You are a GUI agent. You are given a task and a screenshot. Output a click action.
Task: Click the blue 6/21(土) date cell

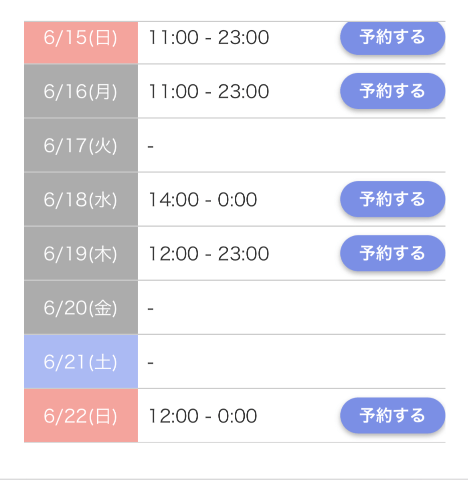81,362
